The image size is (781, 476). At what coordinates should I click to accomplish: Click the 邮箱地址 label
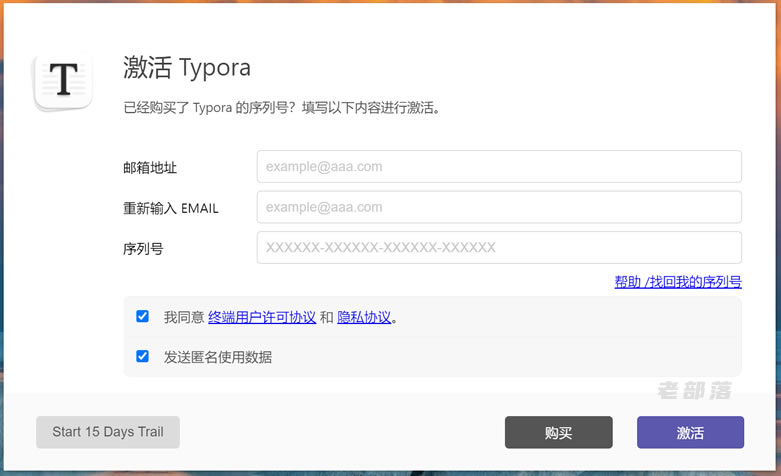tap(150, 167)
